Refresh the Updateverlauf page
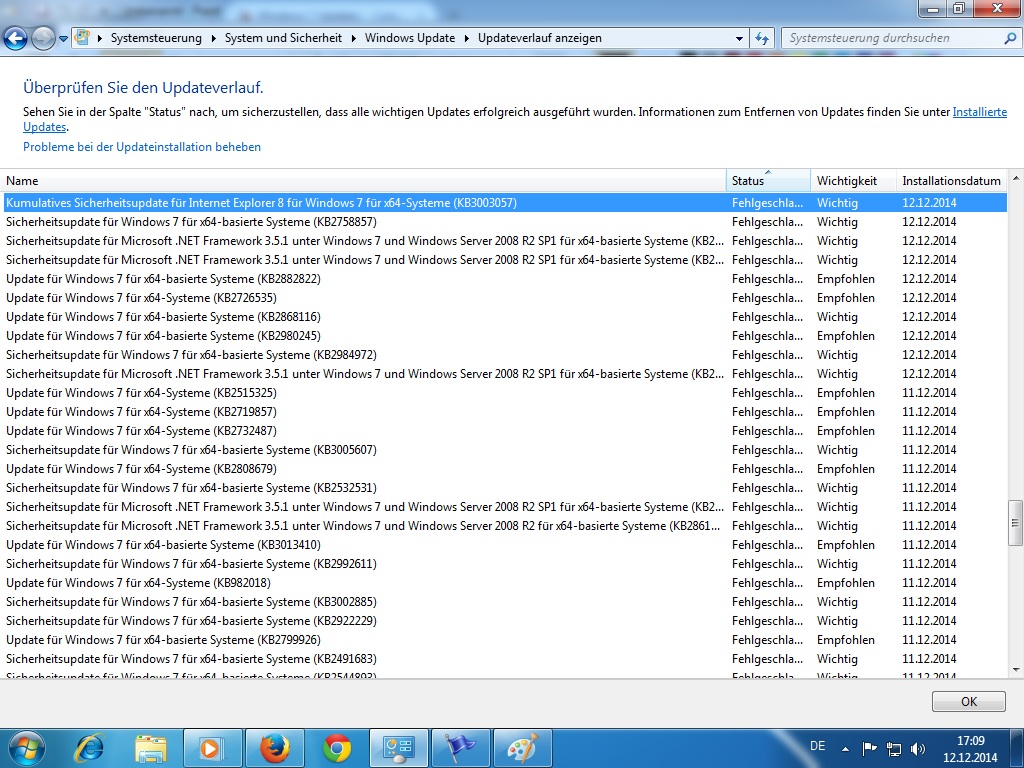This screenshot has height=768, width=1024. click(x=761, y=39)
